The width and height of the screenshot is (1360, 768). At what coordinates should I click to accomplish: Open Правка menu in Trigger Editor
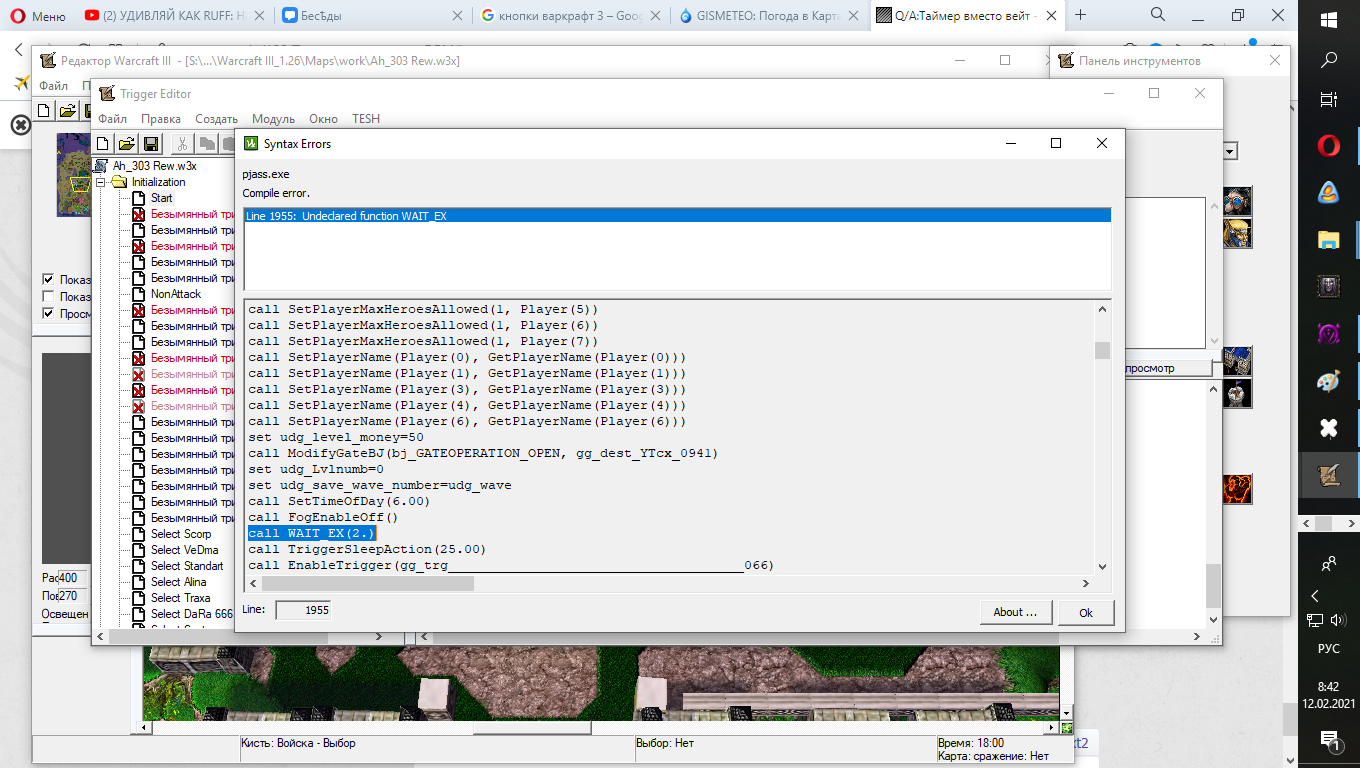point(161,119)
